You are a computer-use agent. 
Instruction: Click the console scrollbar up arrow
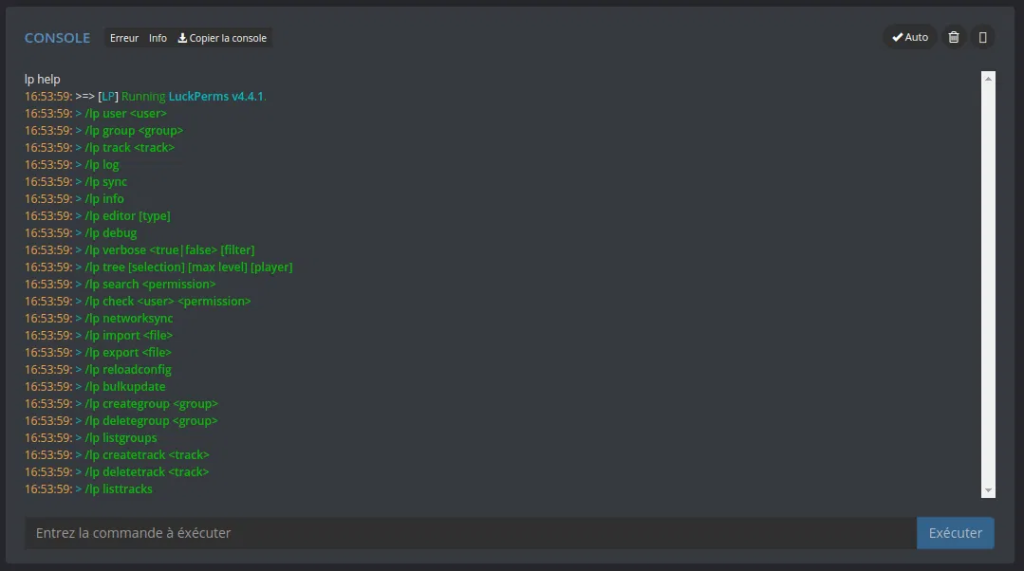click(988, 78)
